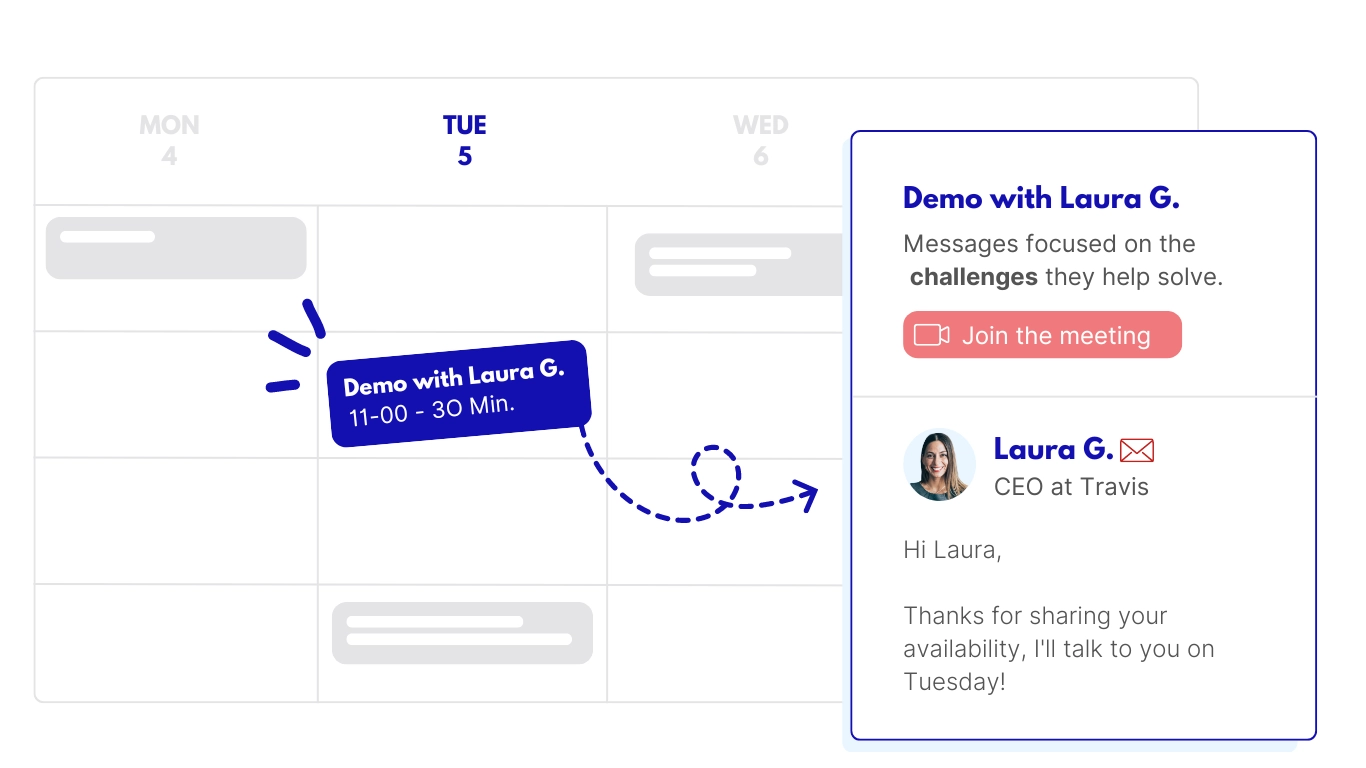1366x768 pixels.
Task: Open the blue Demo with Laura G. event
Action: [459, 393]
